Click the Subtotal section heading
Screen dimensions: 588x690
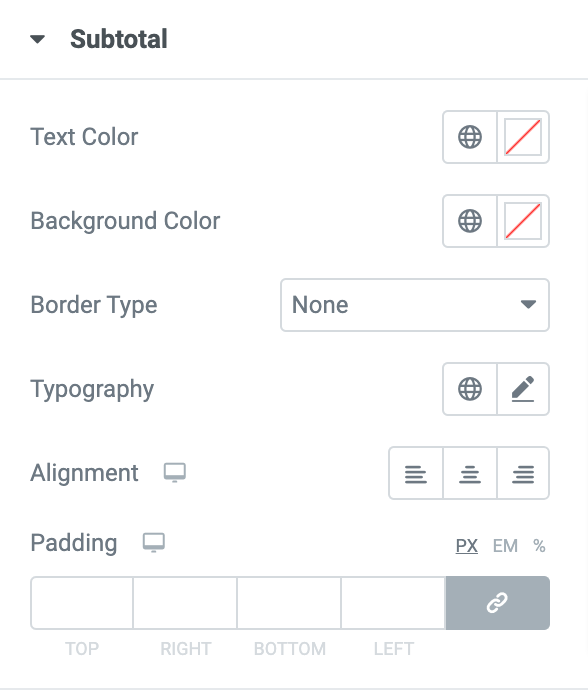click(x=119, y=39)
